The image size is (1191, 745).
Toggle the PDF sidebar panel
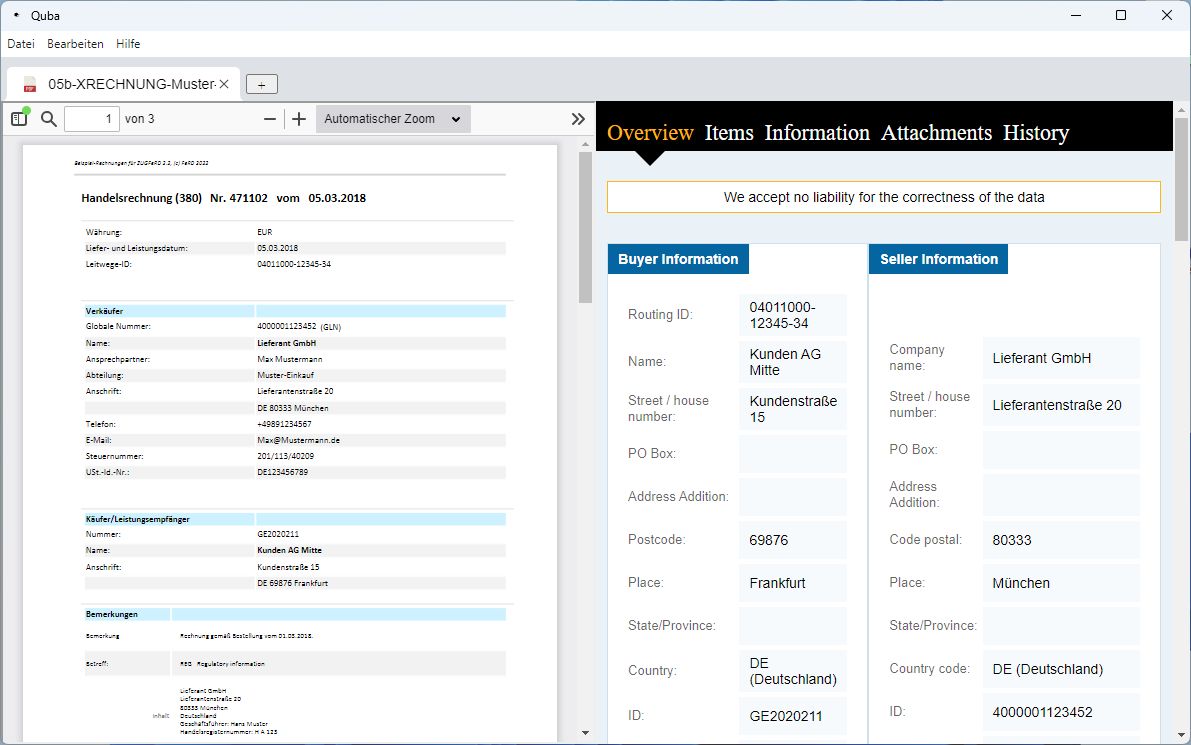[x=20, y=118]
